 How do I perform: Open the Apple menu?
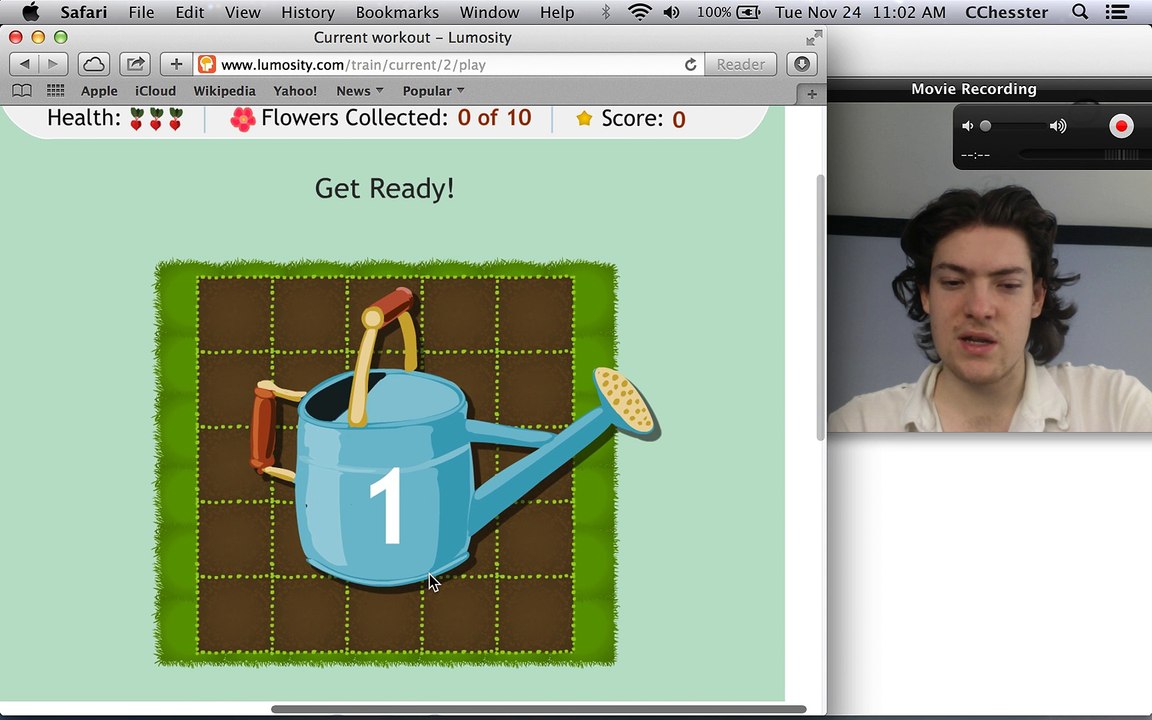coord(30,12)
